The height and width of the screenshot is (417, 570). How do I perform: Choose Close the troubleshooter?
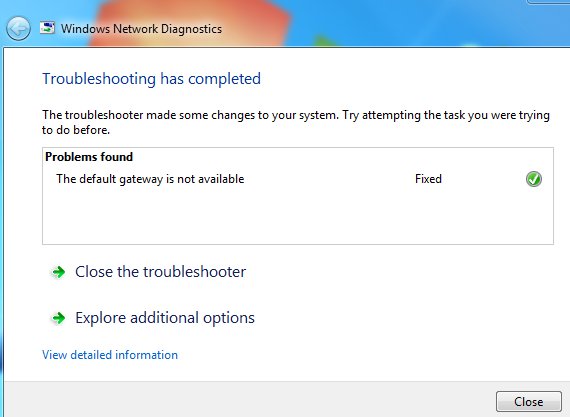click(160, 272)
